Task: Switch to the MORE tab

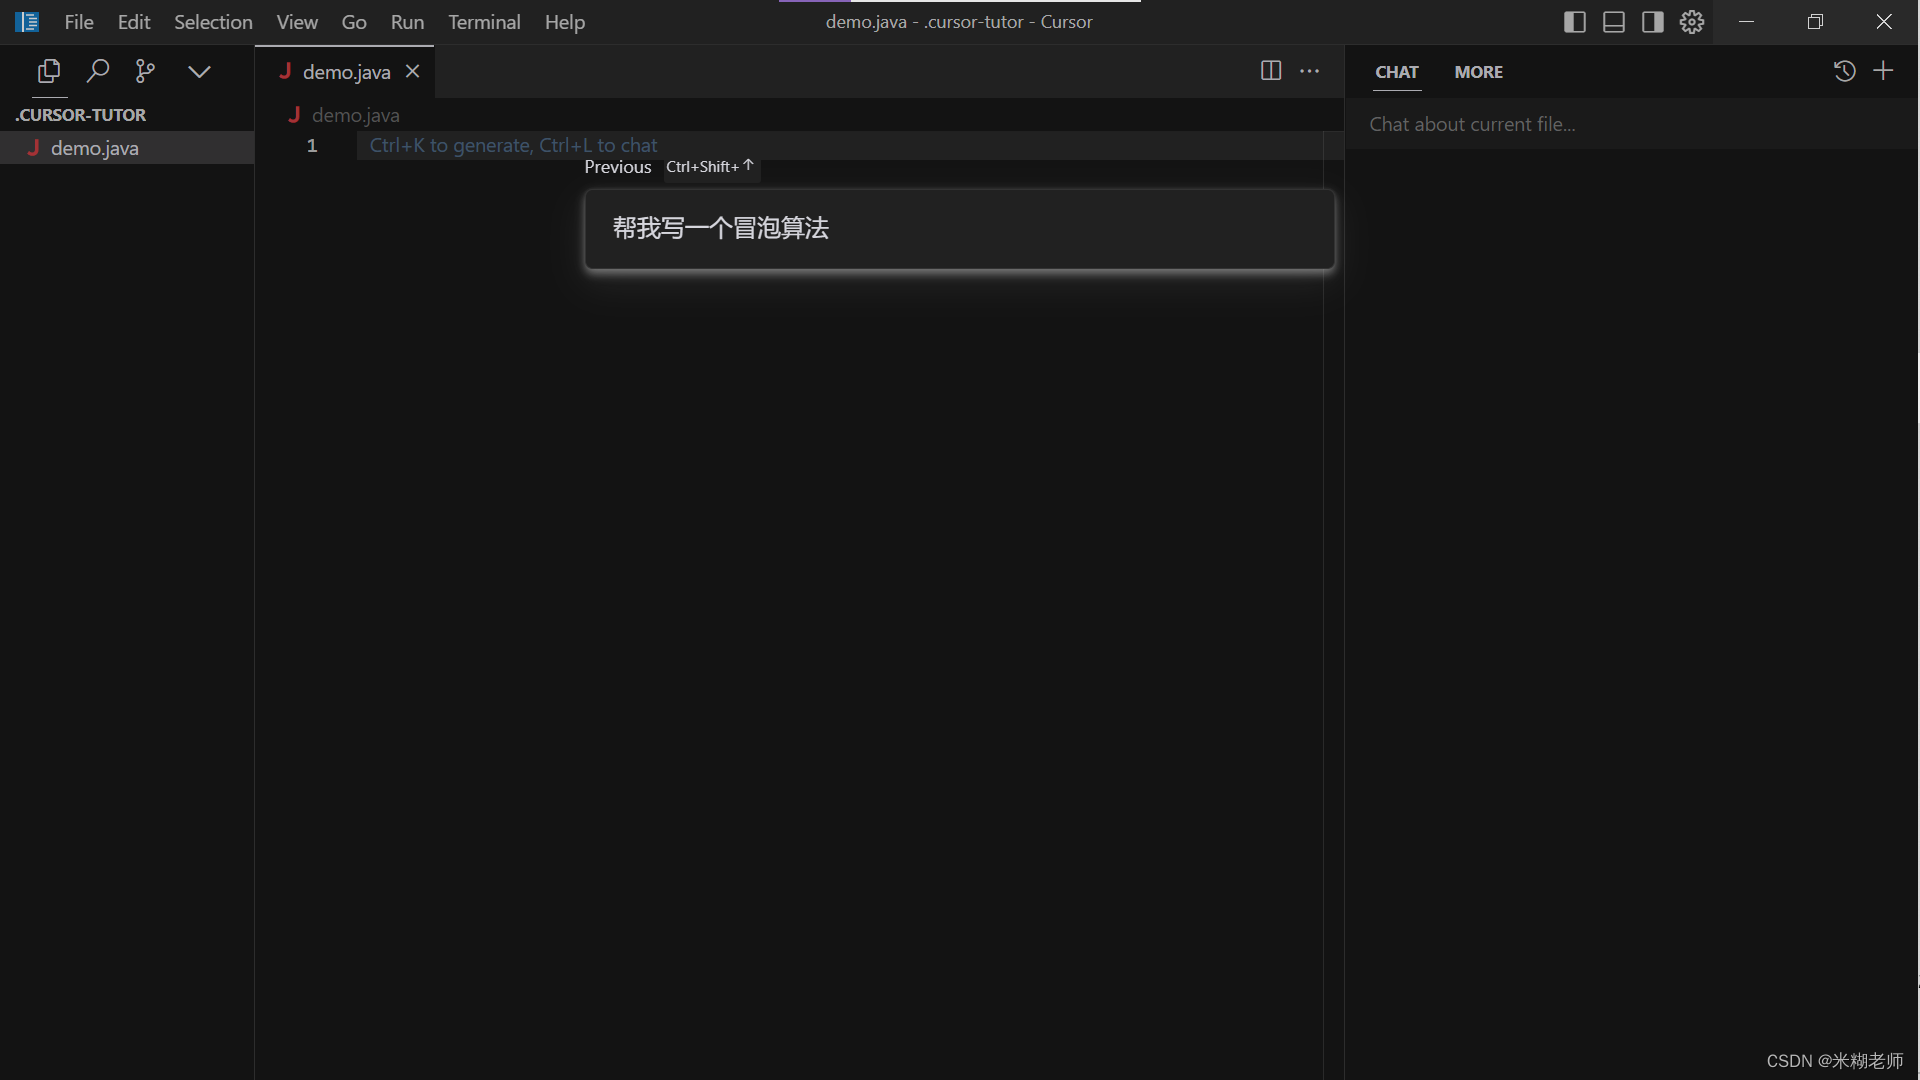Action: [x=1478, y=72]
